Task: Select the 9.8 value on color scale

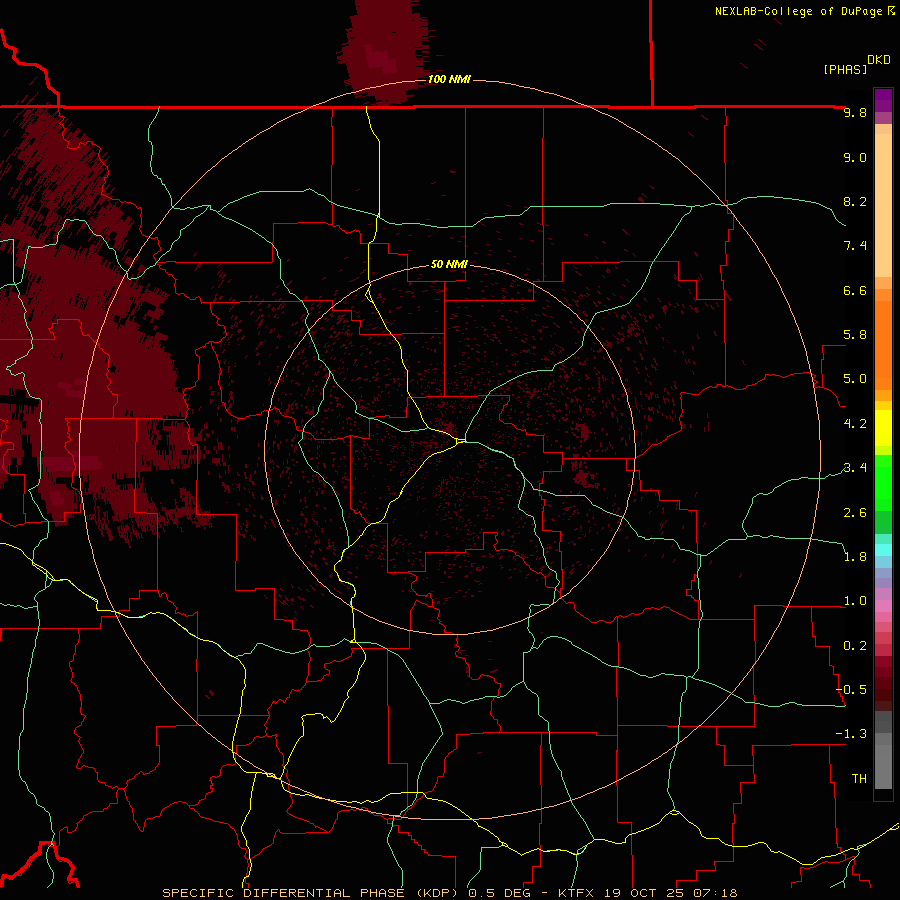Action: click(x=855, y=112)
